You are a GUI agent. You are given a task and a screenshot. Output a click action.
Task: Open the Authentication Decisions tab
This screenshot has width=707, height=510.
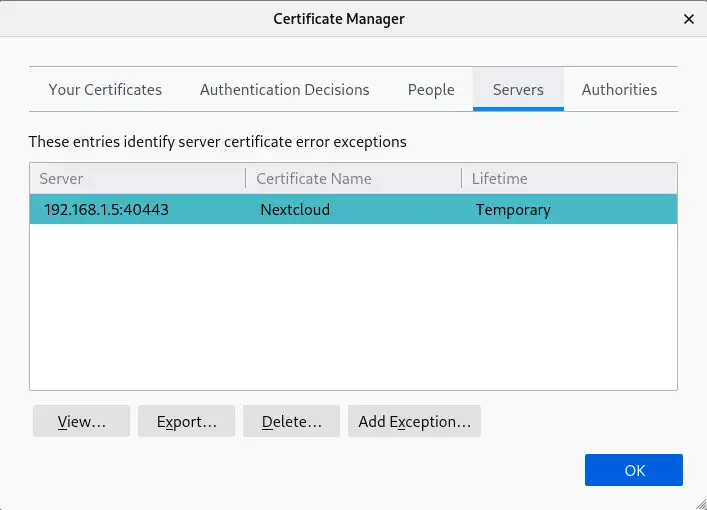pyautogui.click(x=284, y=90)
